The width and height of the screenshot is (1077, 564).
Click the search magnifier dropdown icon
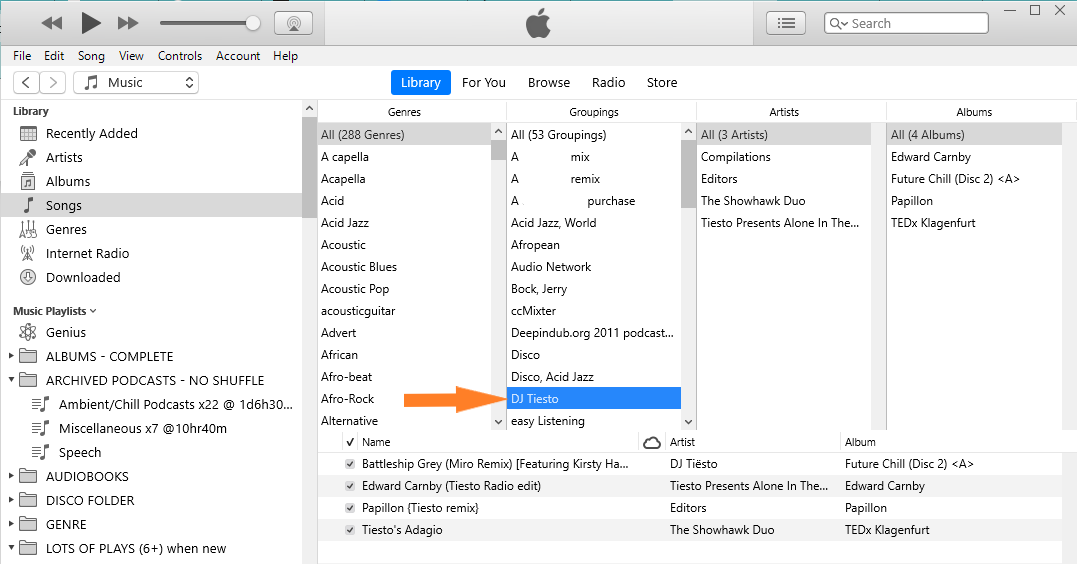[x=839, y=23]
